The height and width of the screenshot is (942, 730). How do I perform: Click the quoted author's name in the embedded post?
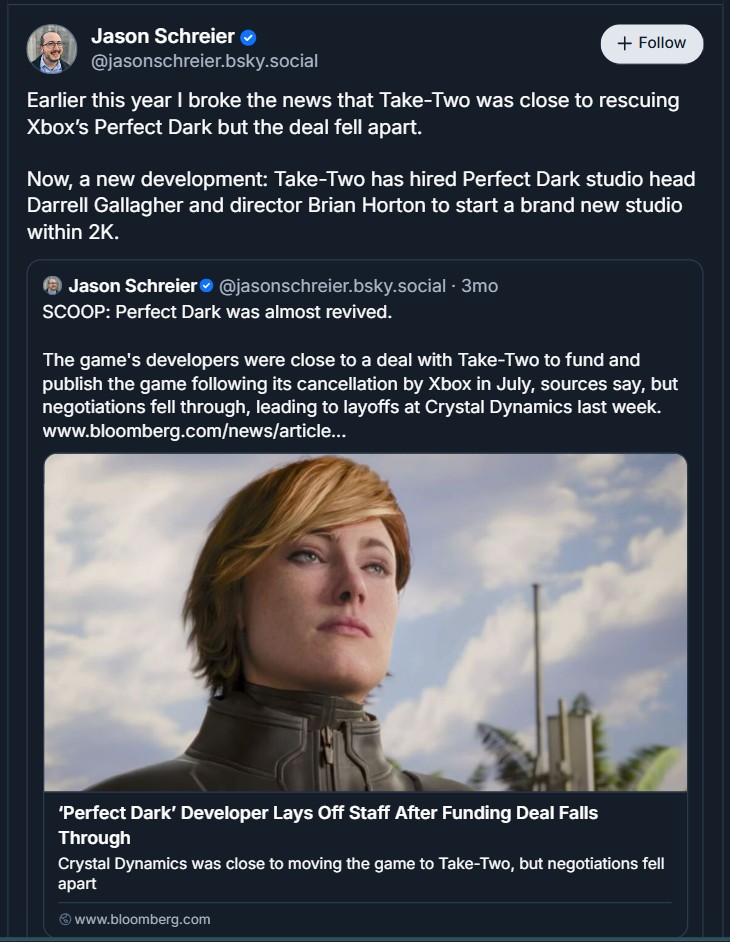(133, 284)
